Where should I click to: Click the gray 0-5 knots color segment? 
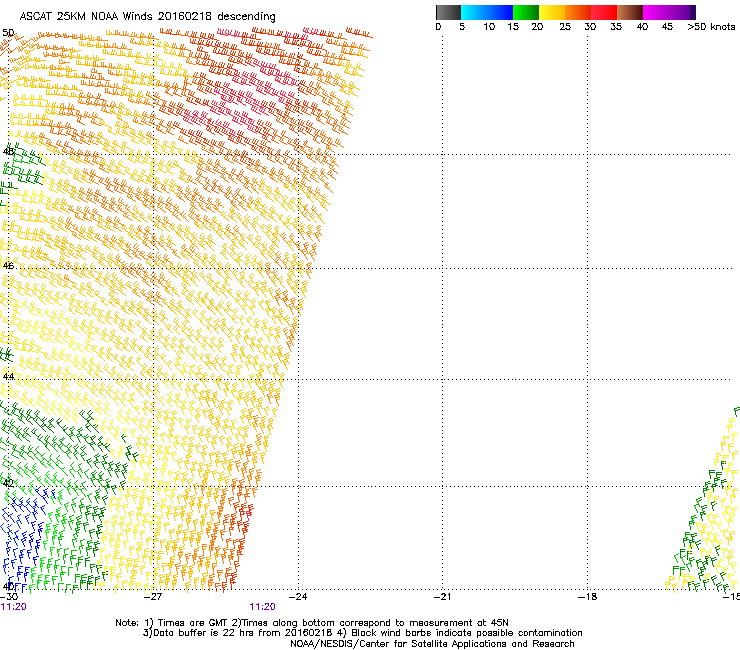click(x=448, y=12)
